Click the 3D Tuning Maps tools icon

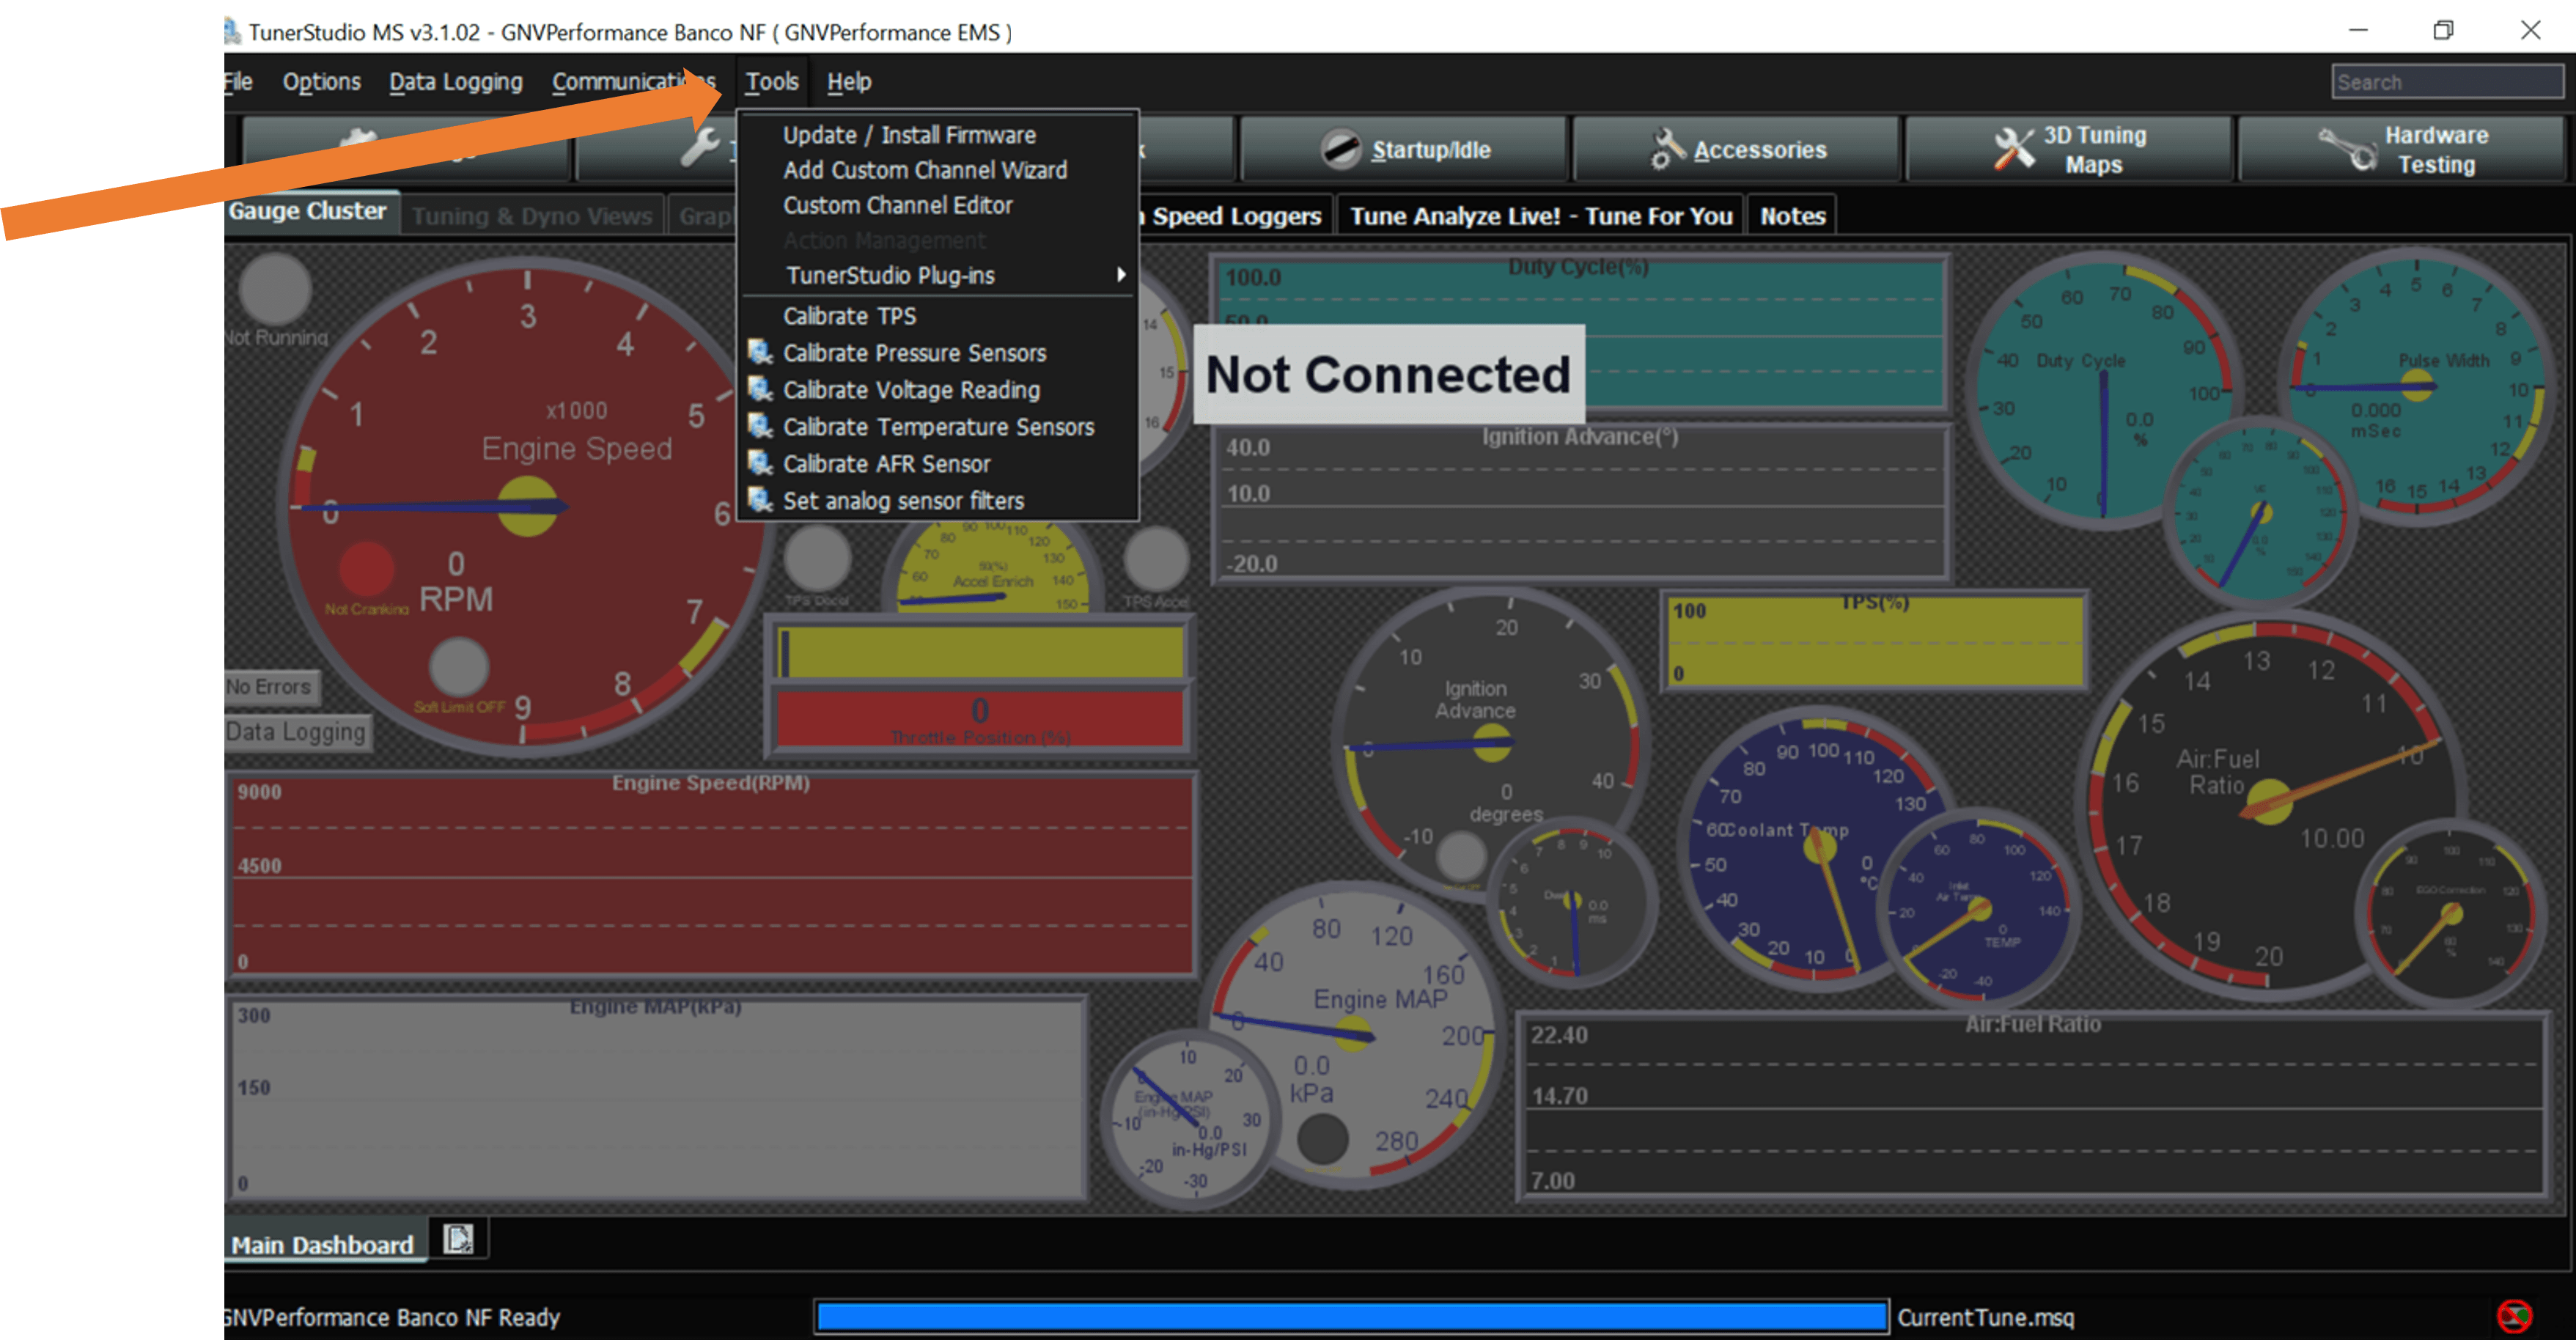(x=2013, y=149)
